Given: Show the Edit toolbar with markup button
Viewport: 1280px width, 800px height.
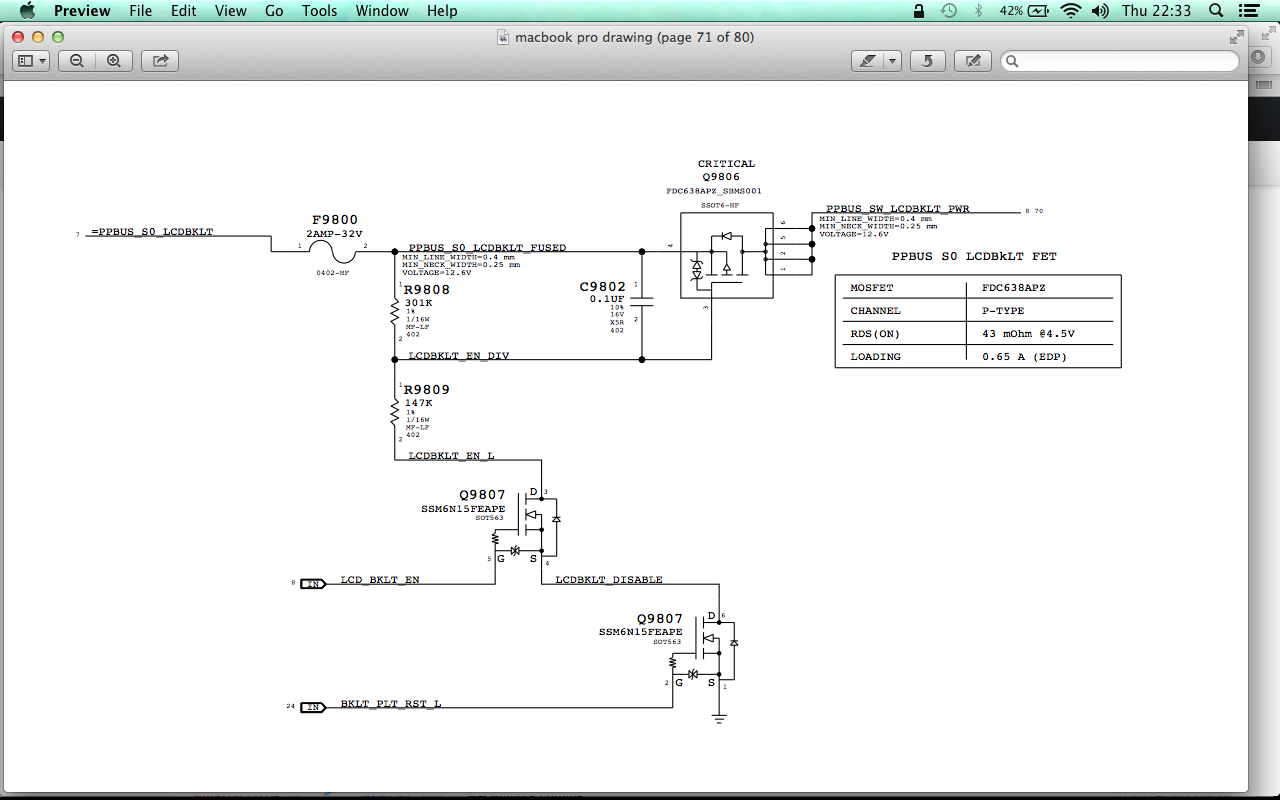Looking at the screenshot, I should tap(972, 61).
